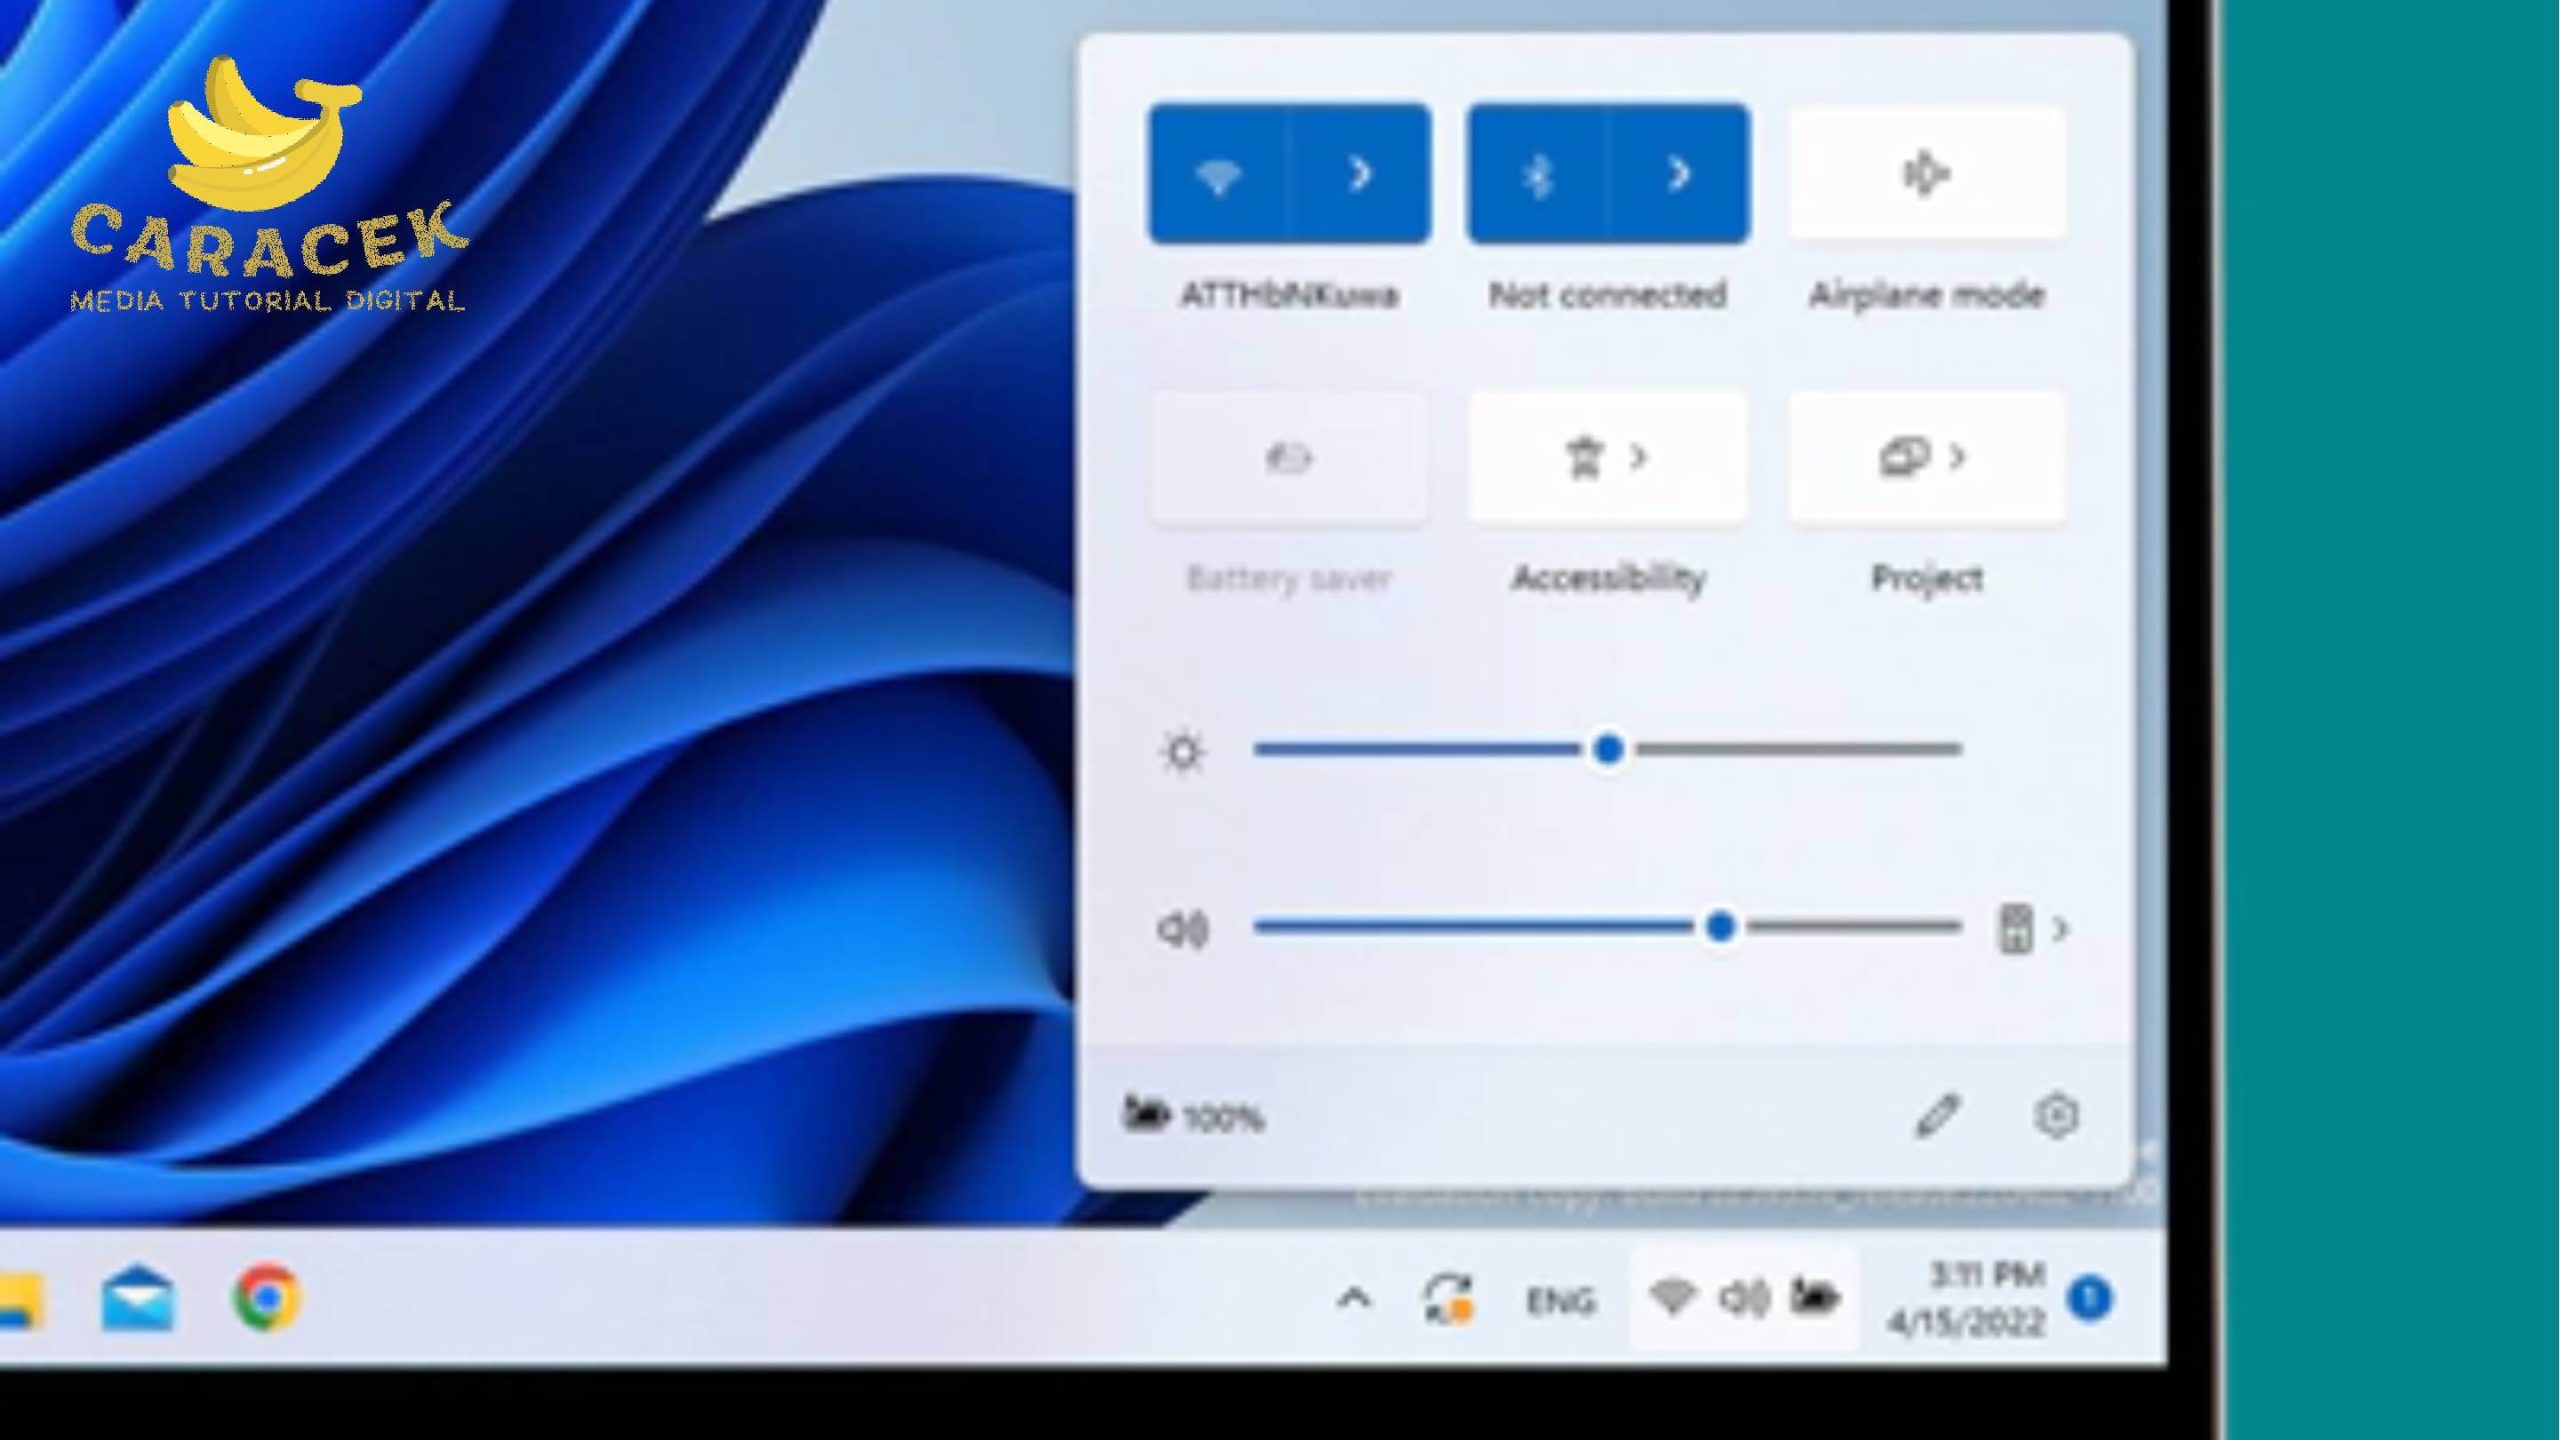Expand the Wi-Fi networks list
This screenshot has height=1440, width=2560.
click(x=1360, y=175)
